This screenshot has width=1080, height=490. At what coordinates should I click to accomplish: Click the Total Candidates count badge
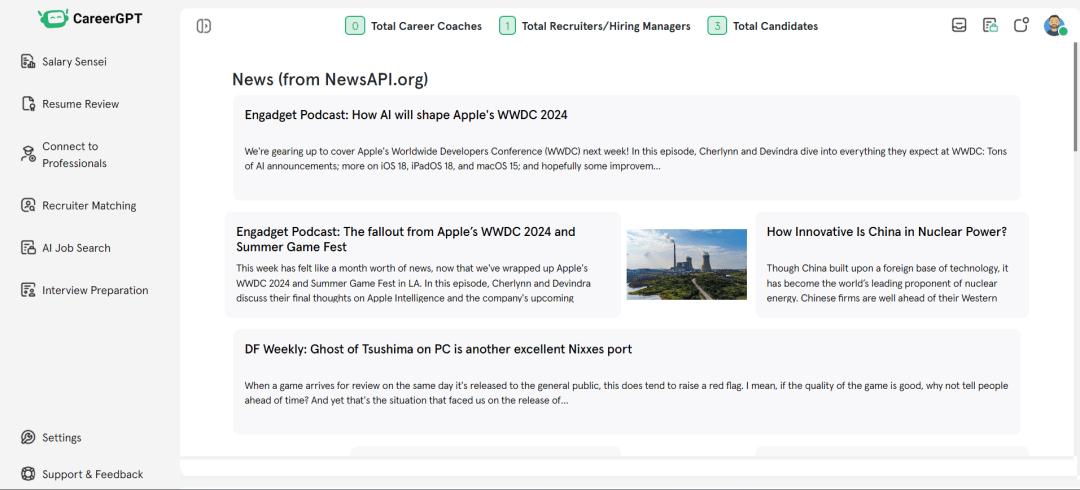(x=717, y=26)
